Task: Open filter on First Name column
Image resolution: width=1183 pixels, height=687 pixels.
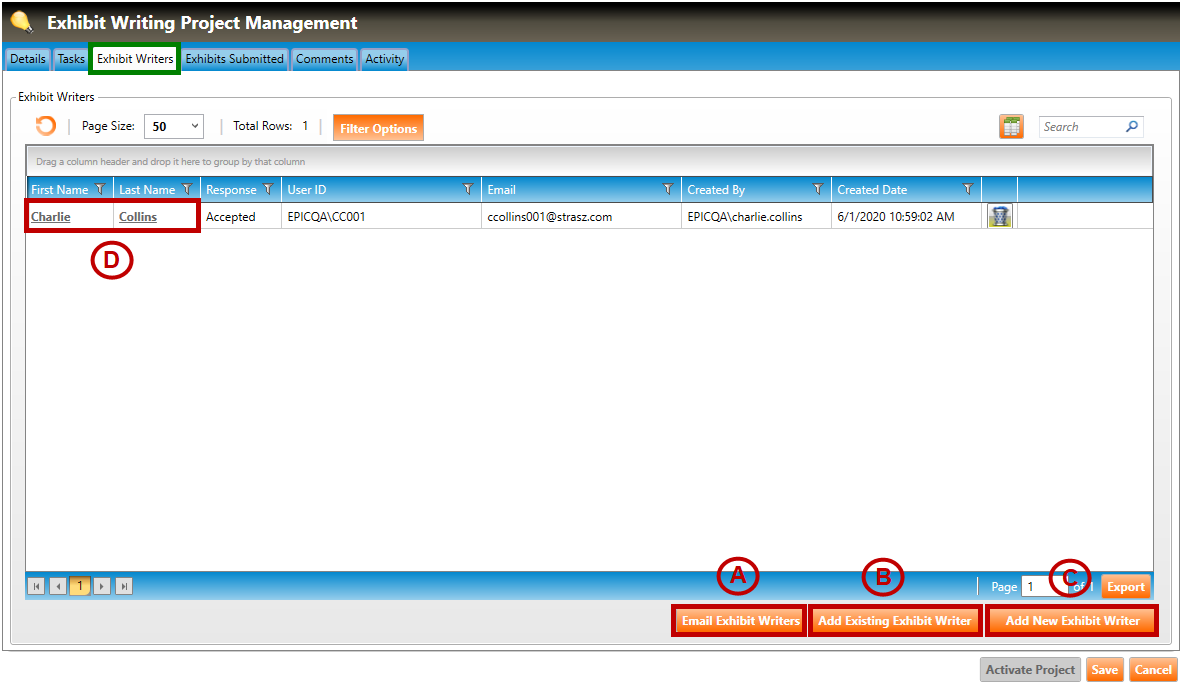Action: pyautogui.click(x=99, y=190)
